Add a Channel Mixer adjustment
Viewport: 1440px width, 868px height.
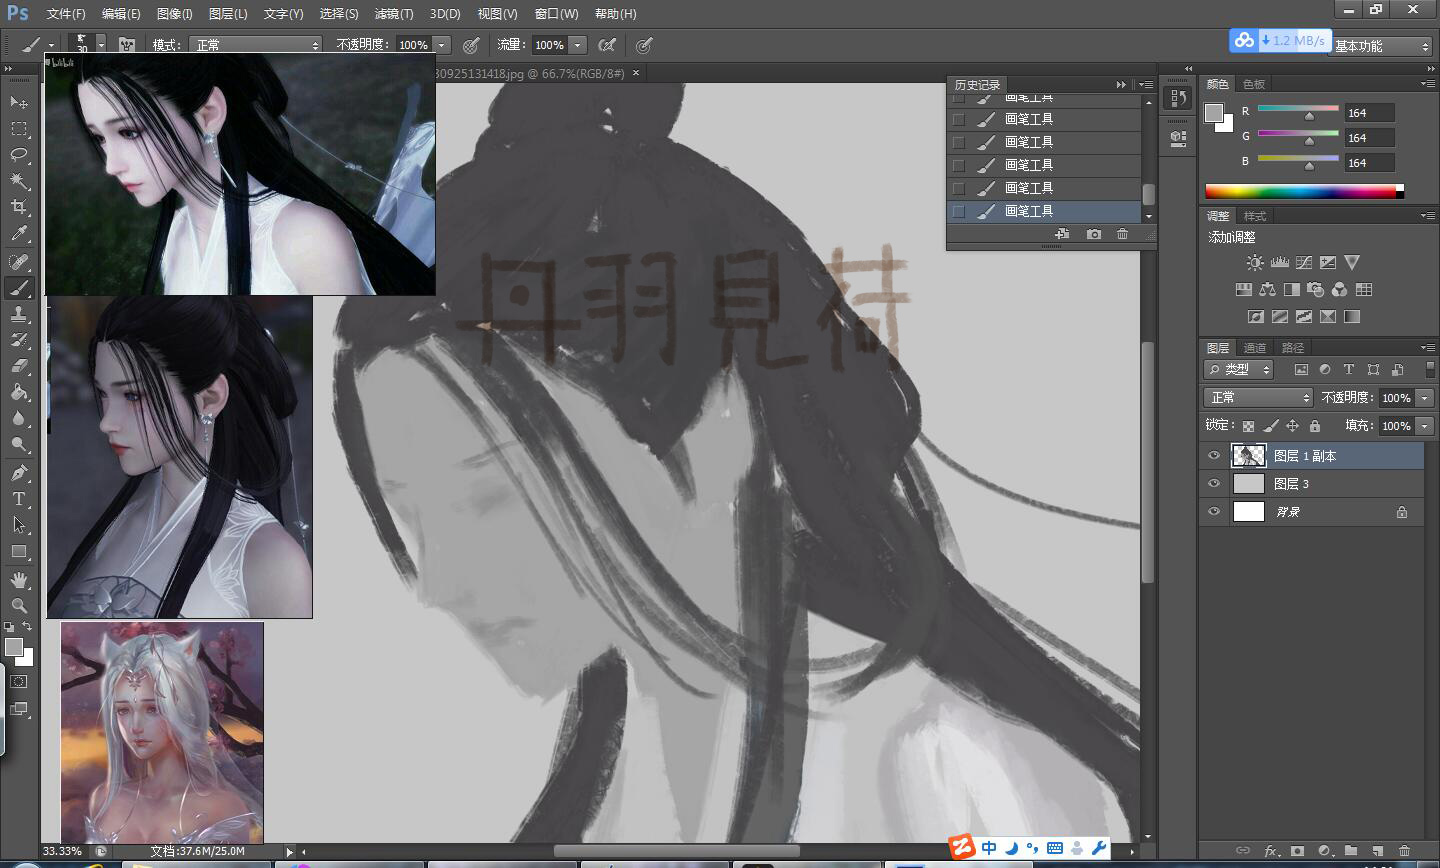tap(1339, 290)
